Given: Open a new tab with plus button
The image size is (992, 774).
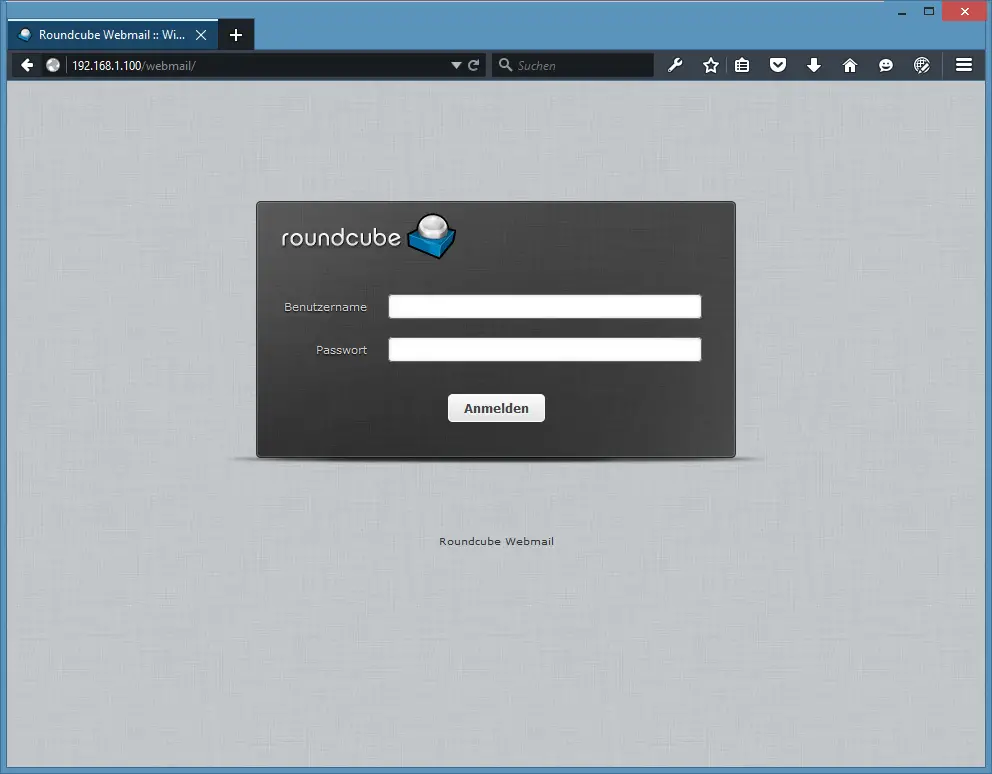Looking at the screenshot, I should [x=236, y=35].
